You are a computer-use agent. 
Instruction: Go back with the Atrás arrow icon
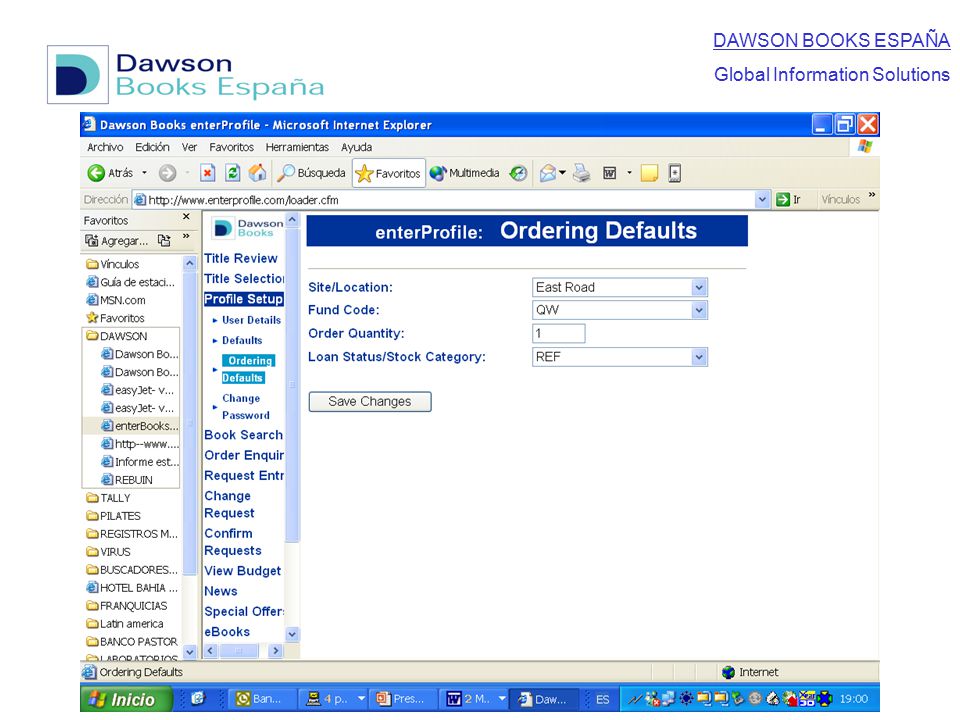pos(96,173)
